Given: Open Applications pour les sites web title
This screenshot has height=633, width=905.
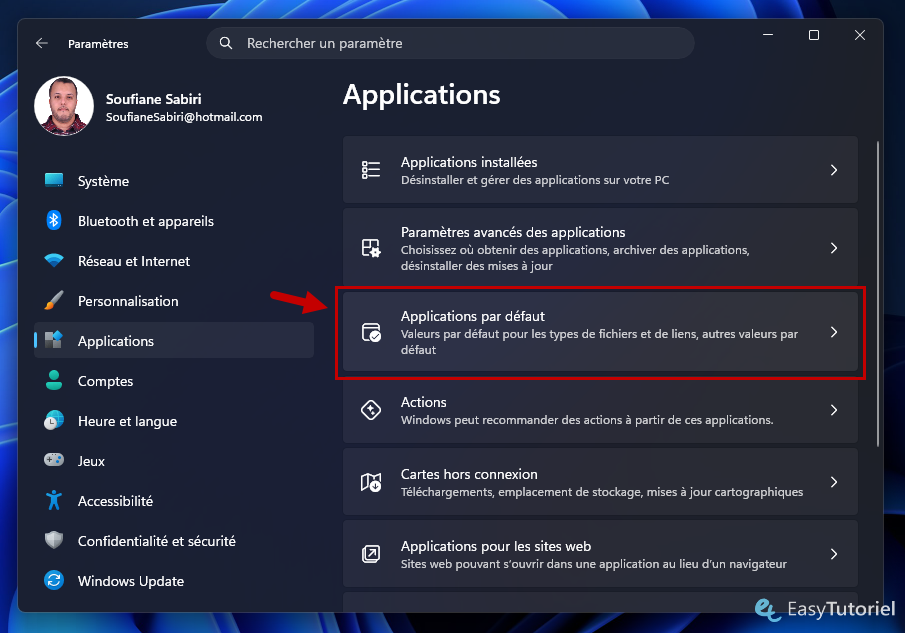Looking at the screenshot, I should coord(496,546).
